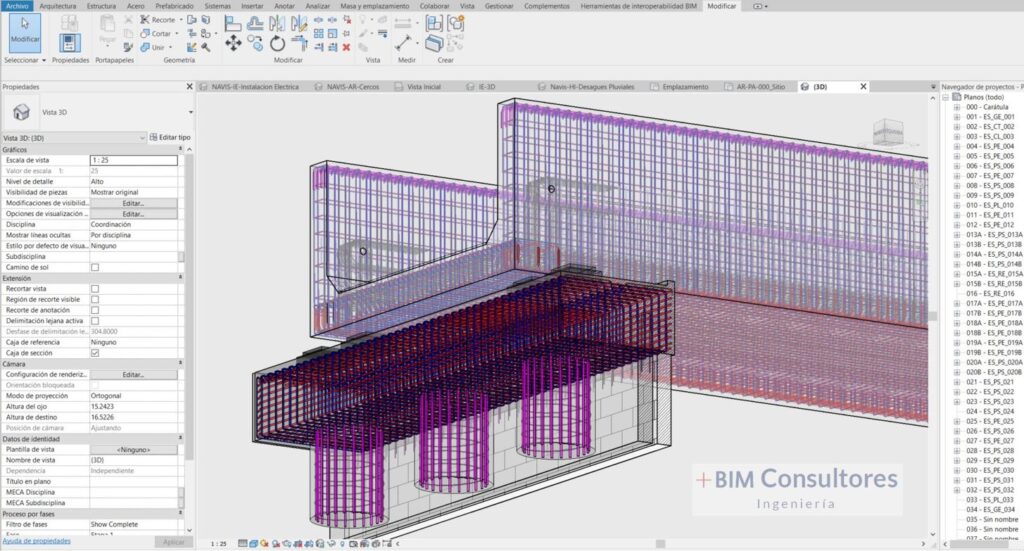
Task: Click the red Delete X icon
Action: (x=346, y=46)
